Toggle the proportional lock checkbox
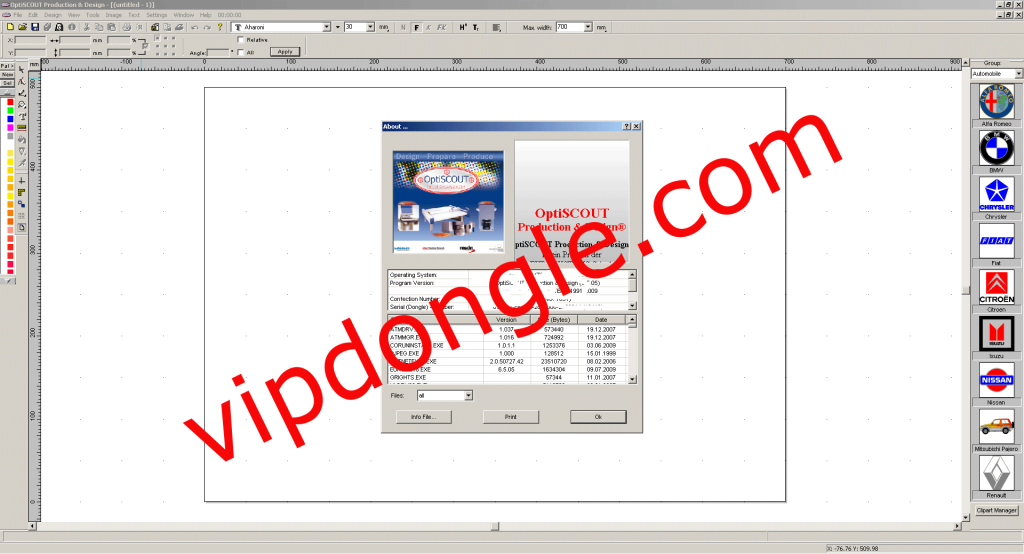The image size is (1024, 554). pos(145,46)
